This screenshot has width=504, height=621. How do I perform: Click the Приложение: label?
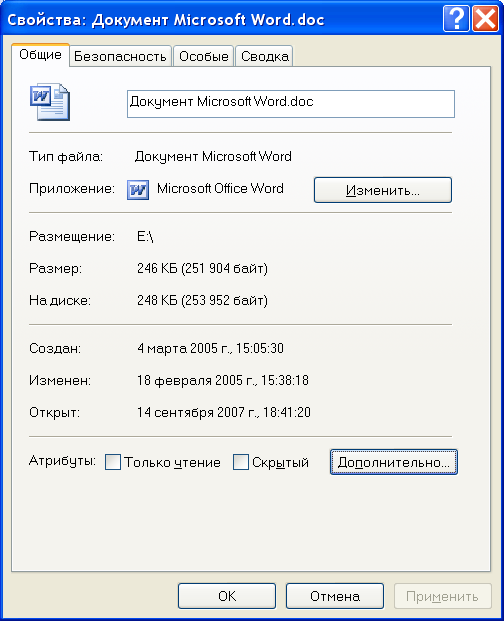(72, 189)
